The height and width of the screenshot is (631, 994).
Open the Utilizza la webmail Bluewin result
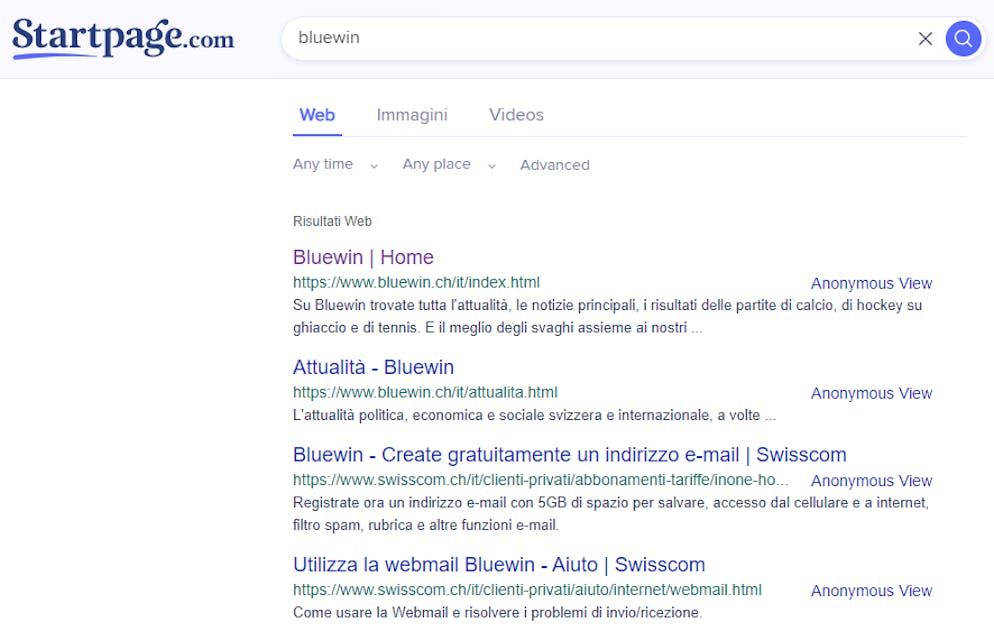499,564
